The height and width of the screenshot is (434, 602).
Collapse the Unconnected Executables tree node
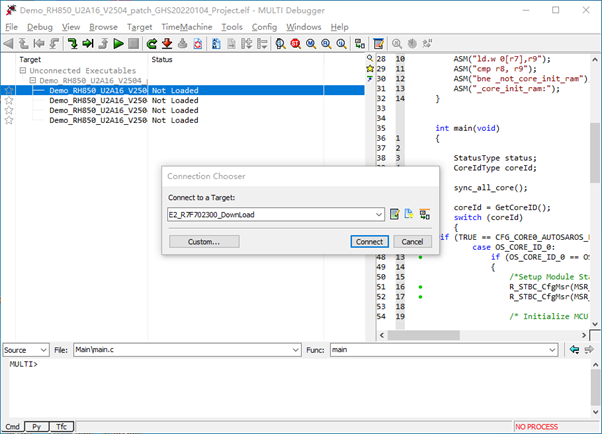(23, 71)
